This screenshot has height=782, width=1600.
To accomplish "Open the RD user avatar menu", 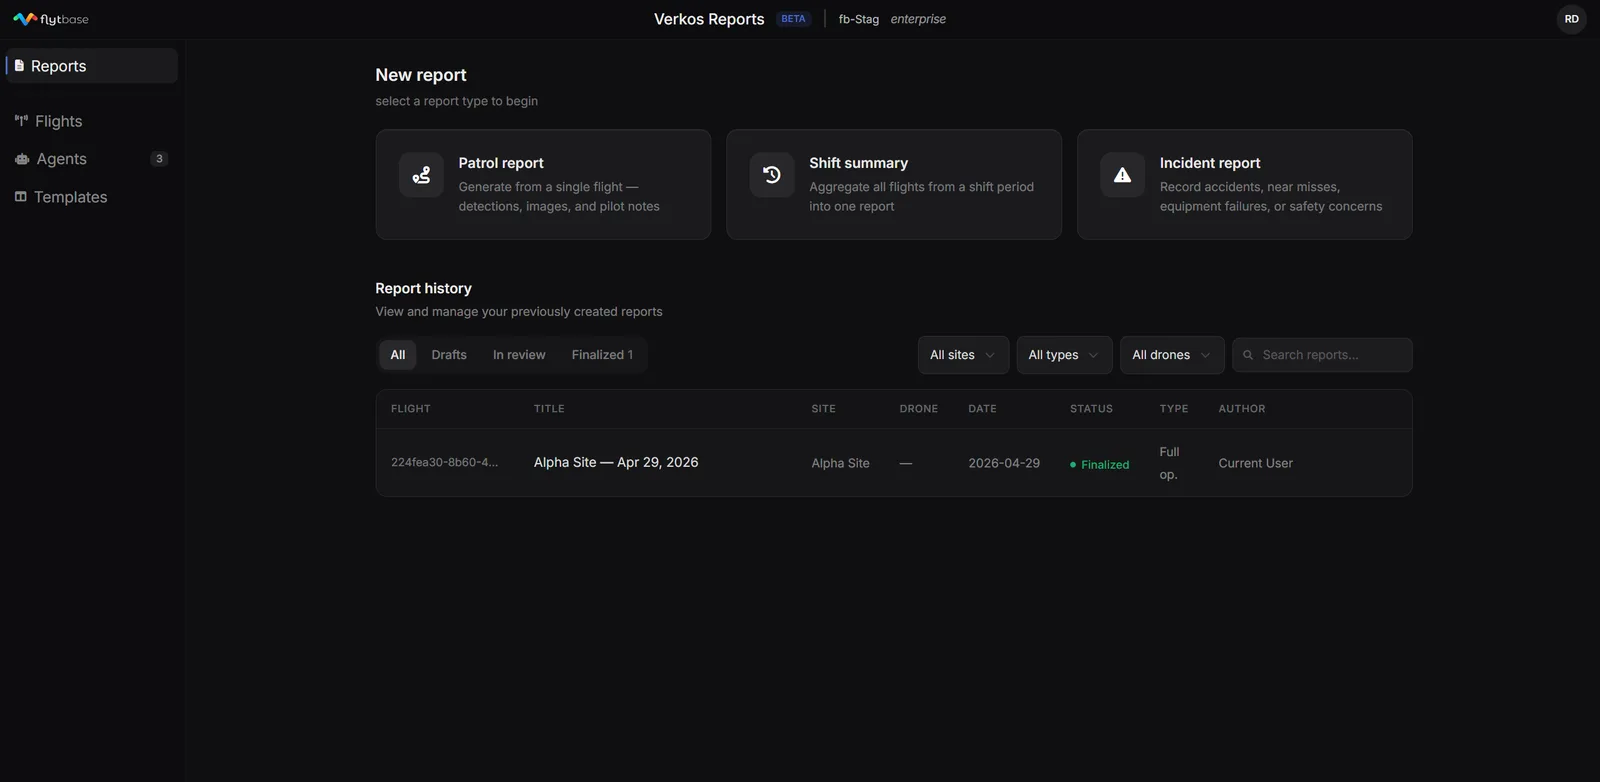I will pos(1571,19).
